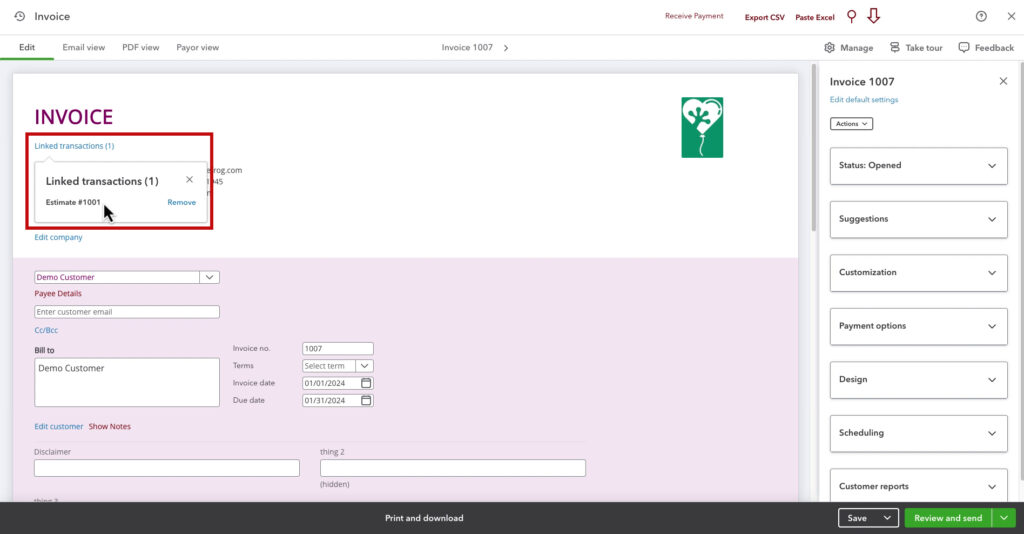Viewport: 1024px width, 534px height.
Task: Expand the Suggestions section
Action: click(918, 219)
